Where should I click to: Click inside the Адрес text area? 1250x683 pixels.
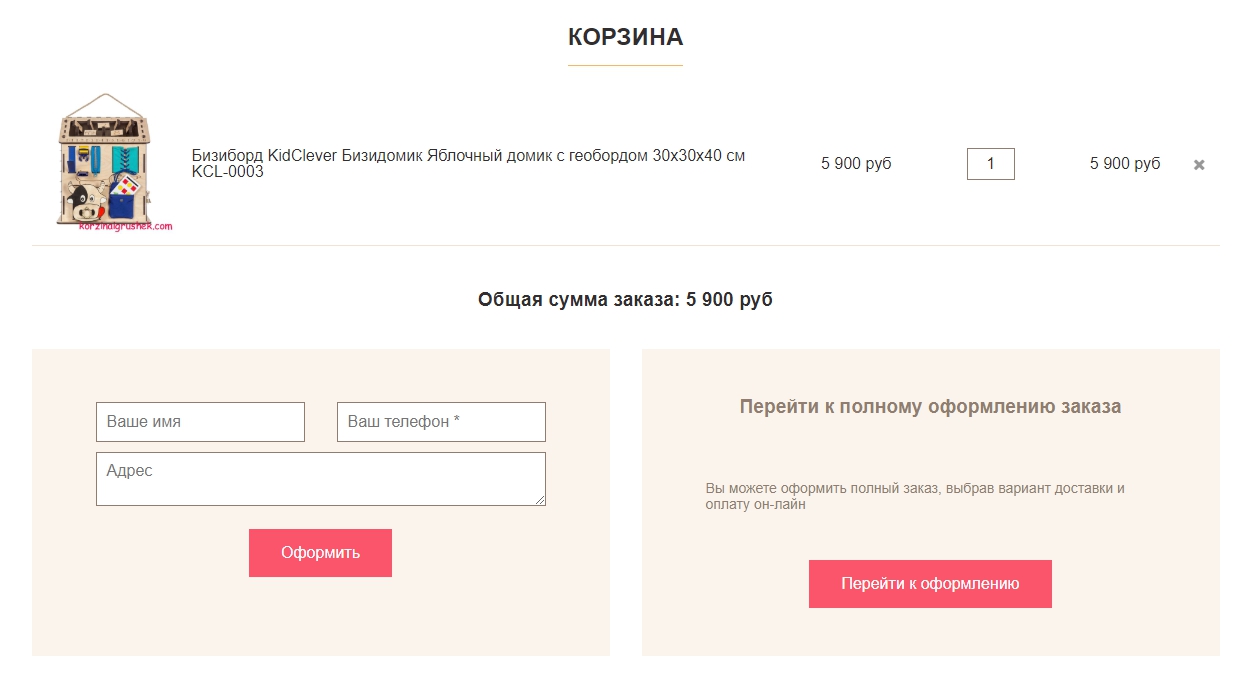click(x=321, y=479)
